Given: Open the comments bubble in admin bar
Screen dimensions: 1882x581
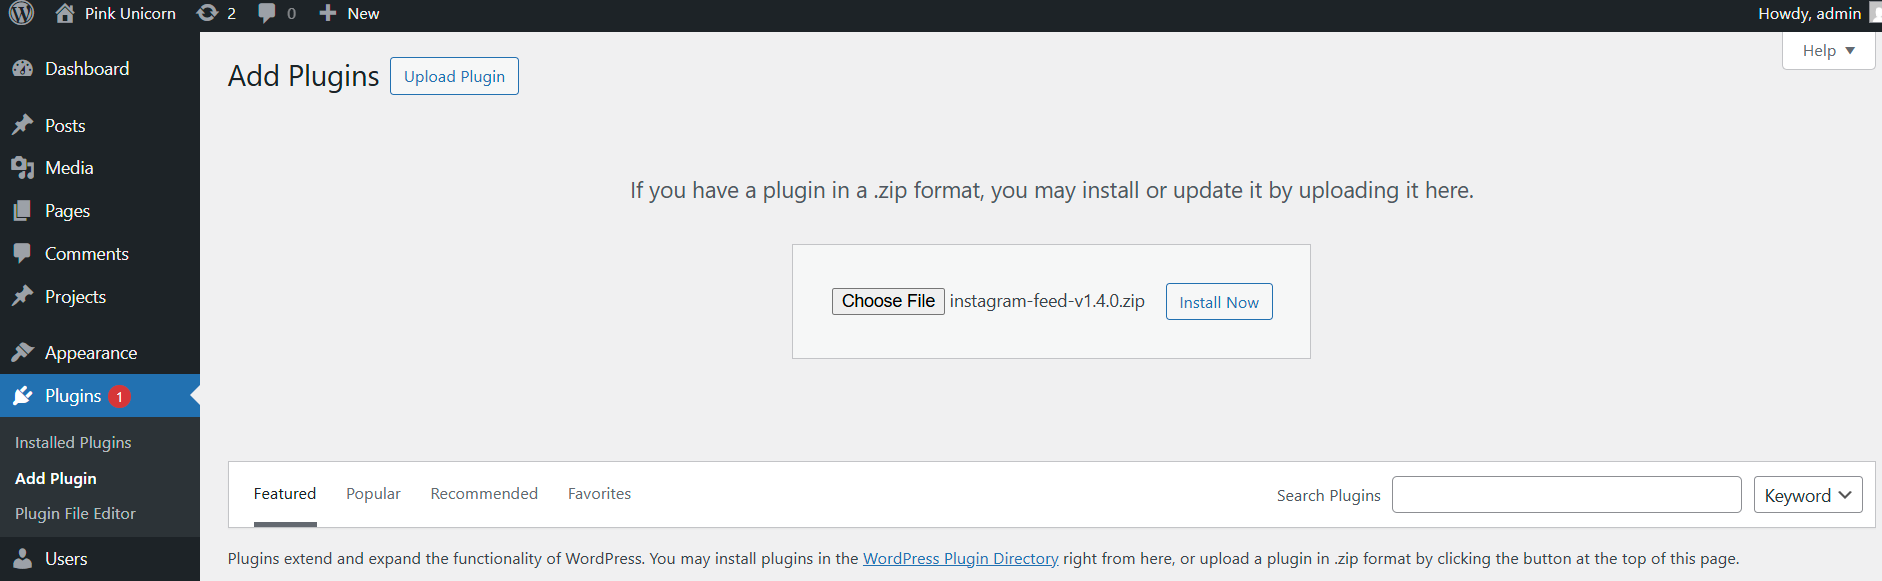Looking at the screenshot, I should coord(267,13).
